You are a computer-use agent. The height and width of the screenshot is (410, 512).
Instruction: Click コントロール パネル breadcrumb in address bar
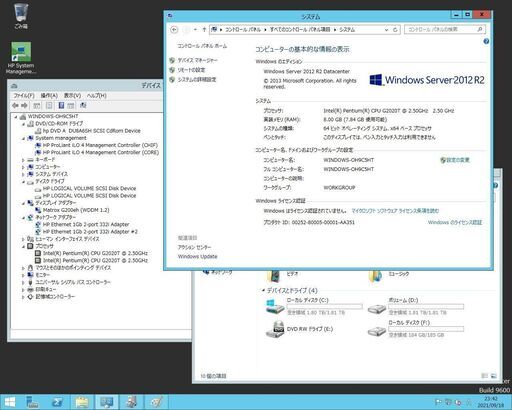point(243,30)
